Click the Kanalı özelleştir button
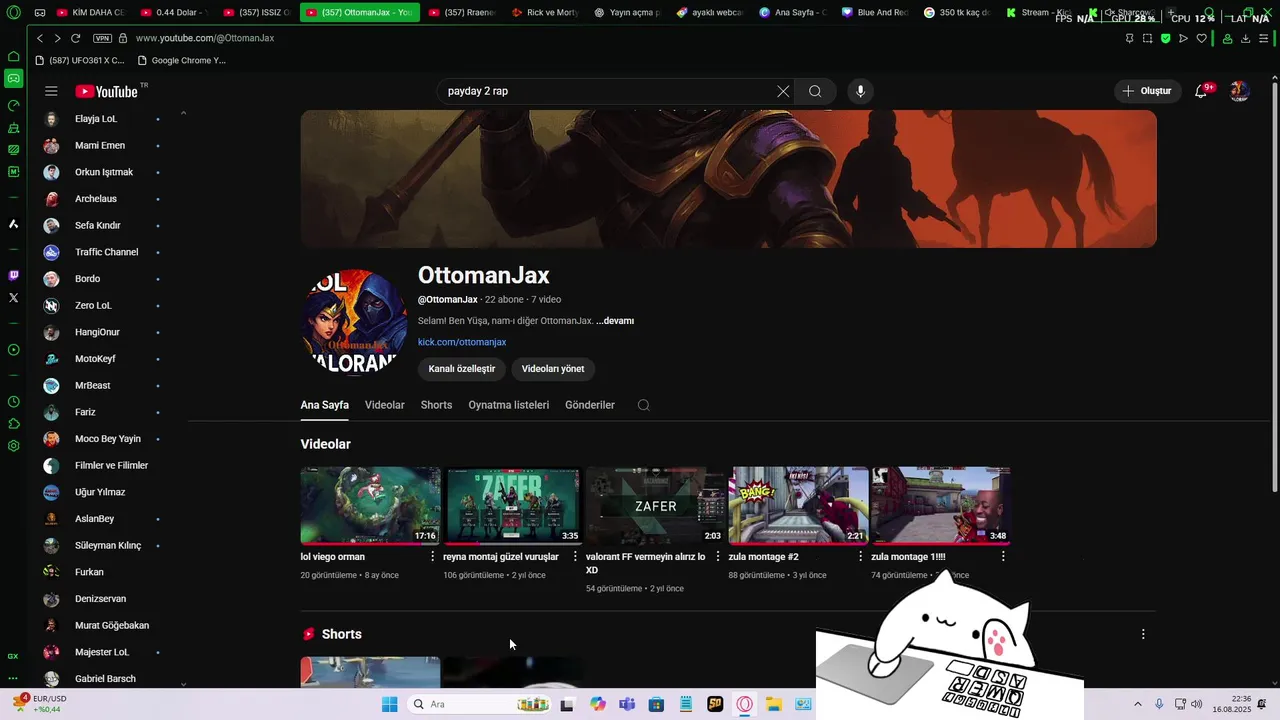The image size is (1280, 720). [x=462, y=369]
